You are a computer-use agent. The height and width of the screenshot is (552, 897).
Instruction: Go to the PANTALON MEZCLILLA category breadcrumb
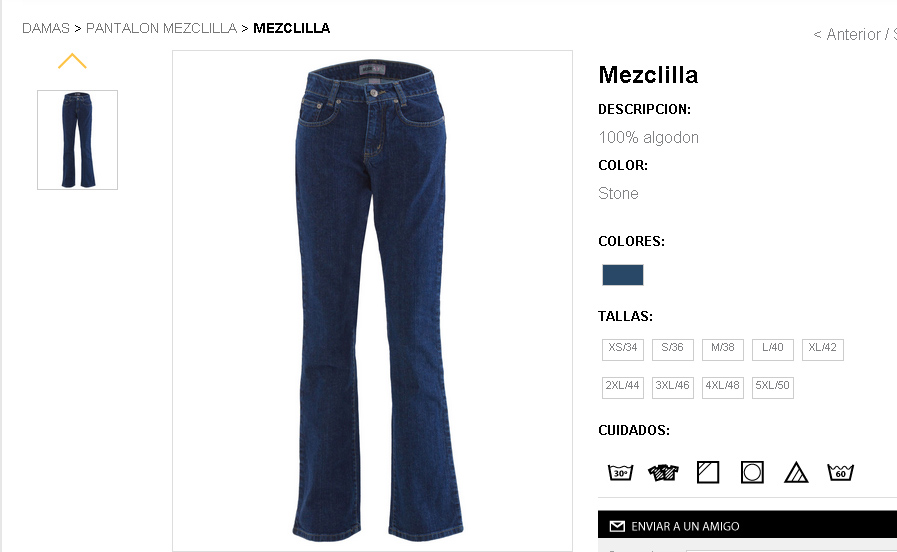pyautogui.click(x=161, y=28)
